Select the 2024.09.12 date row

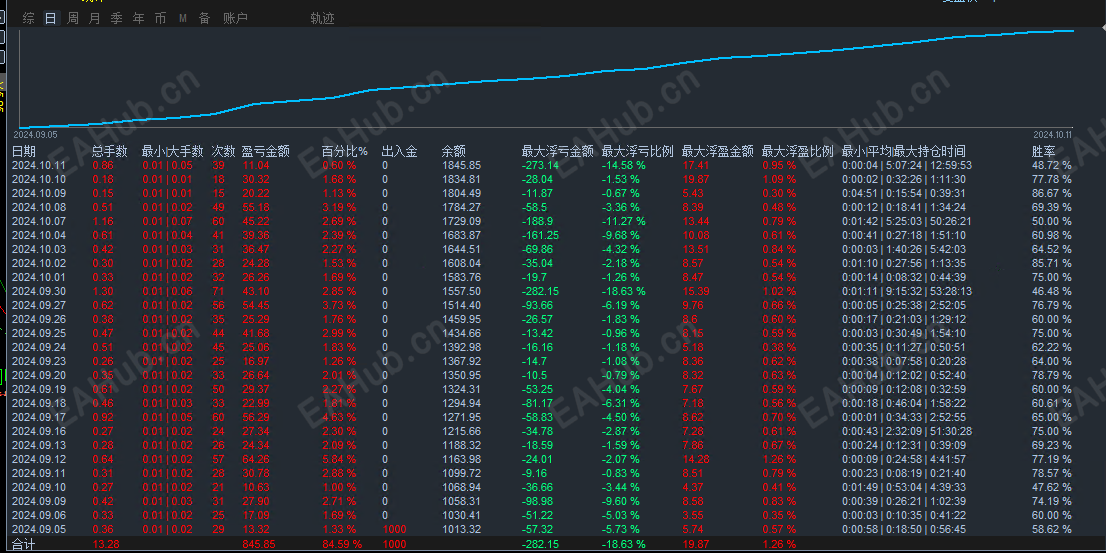coord(40,458)
